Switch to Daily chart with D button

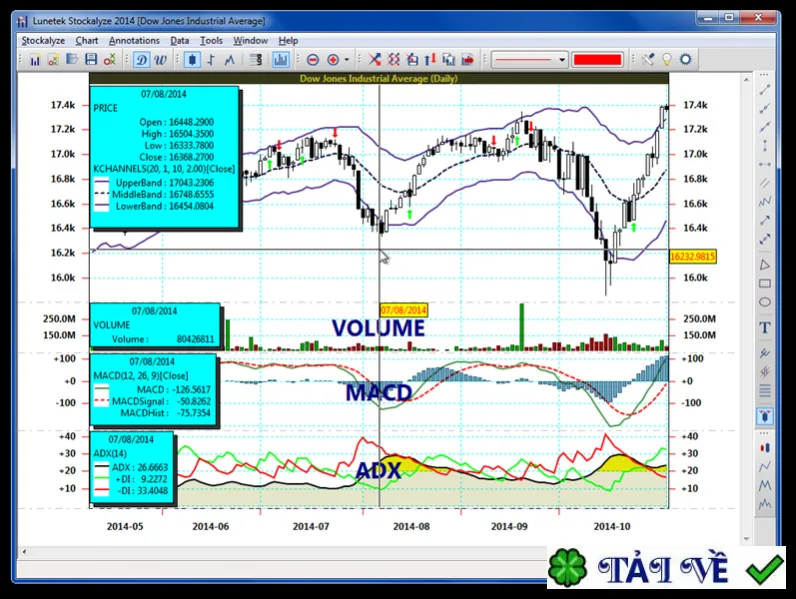pyautogui.click(x=141, y=60)
